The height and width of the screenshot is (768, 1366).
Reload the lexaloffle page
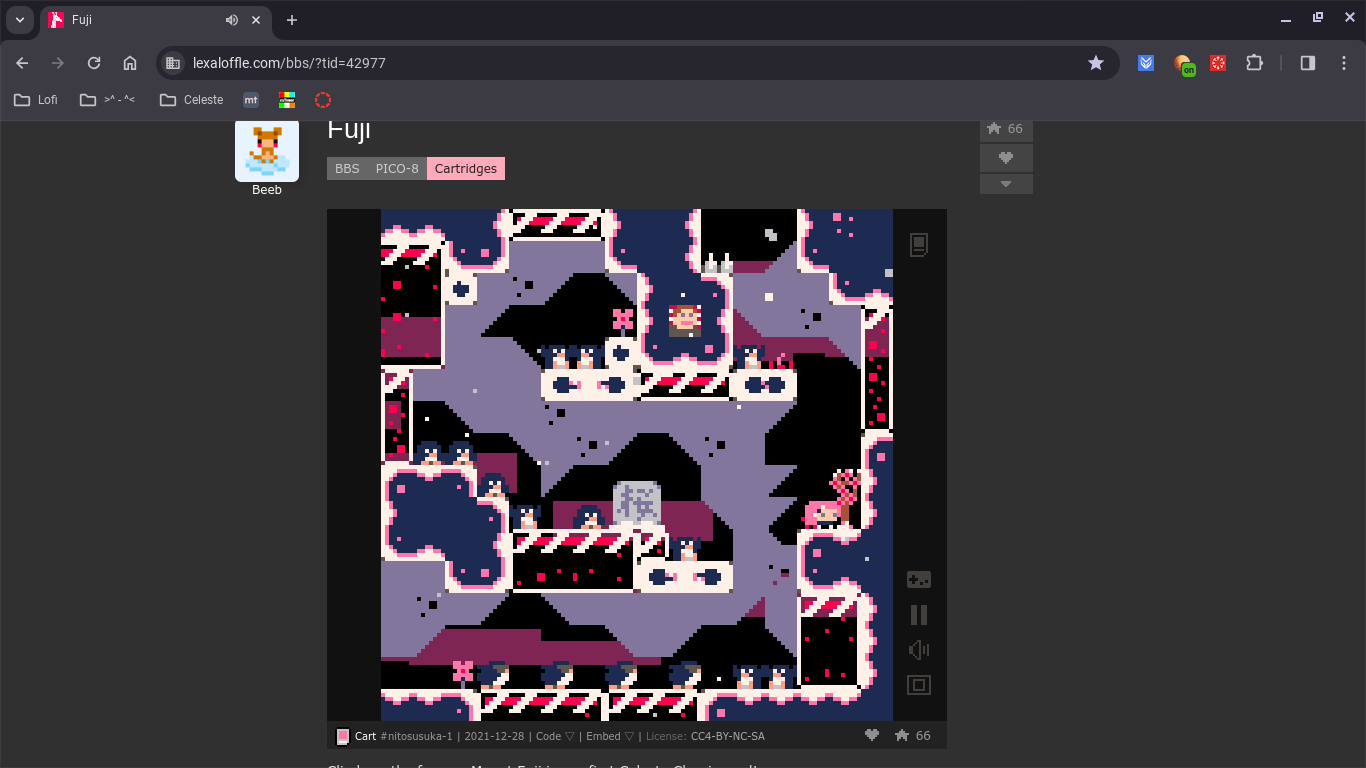pos(94,63)
